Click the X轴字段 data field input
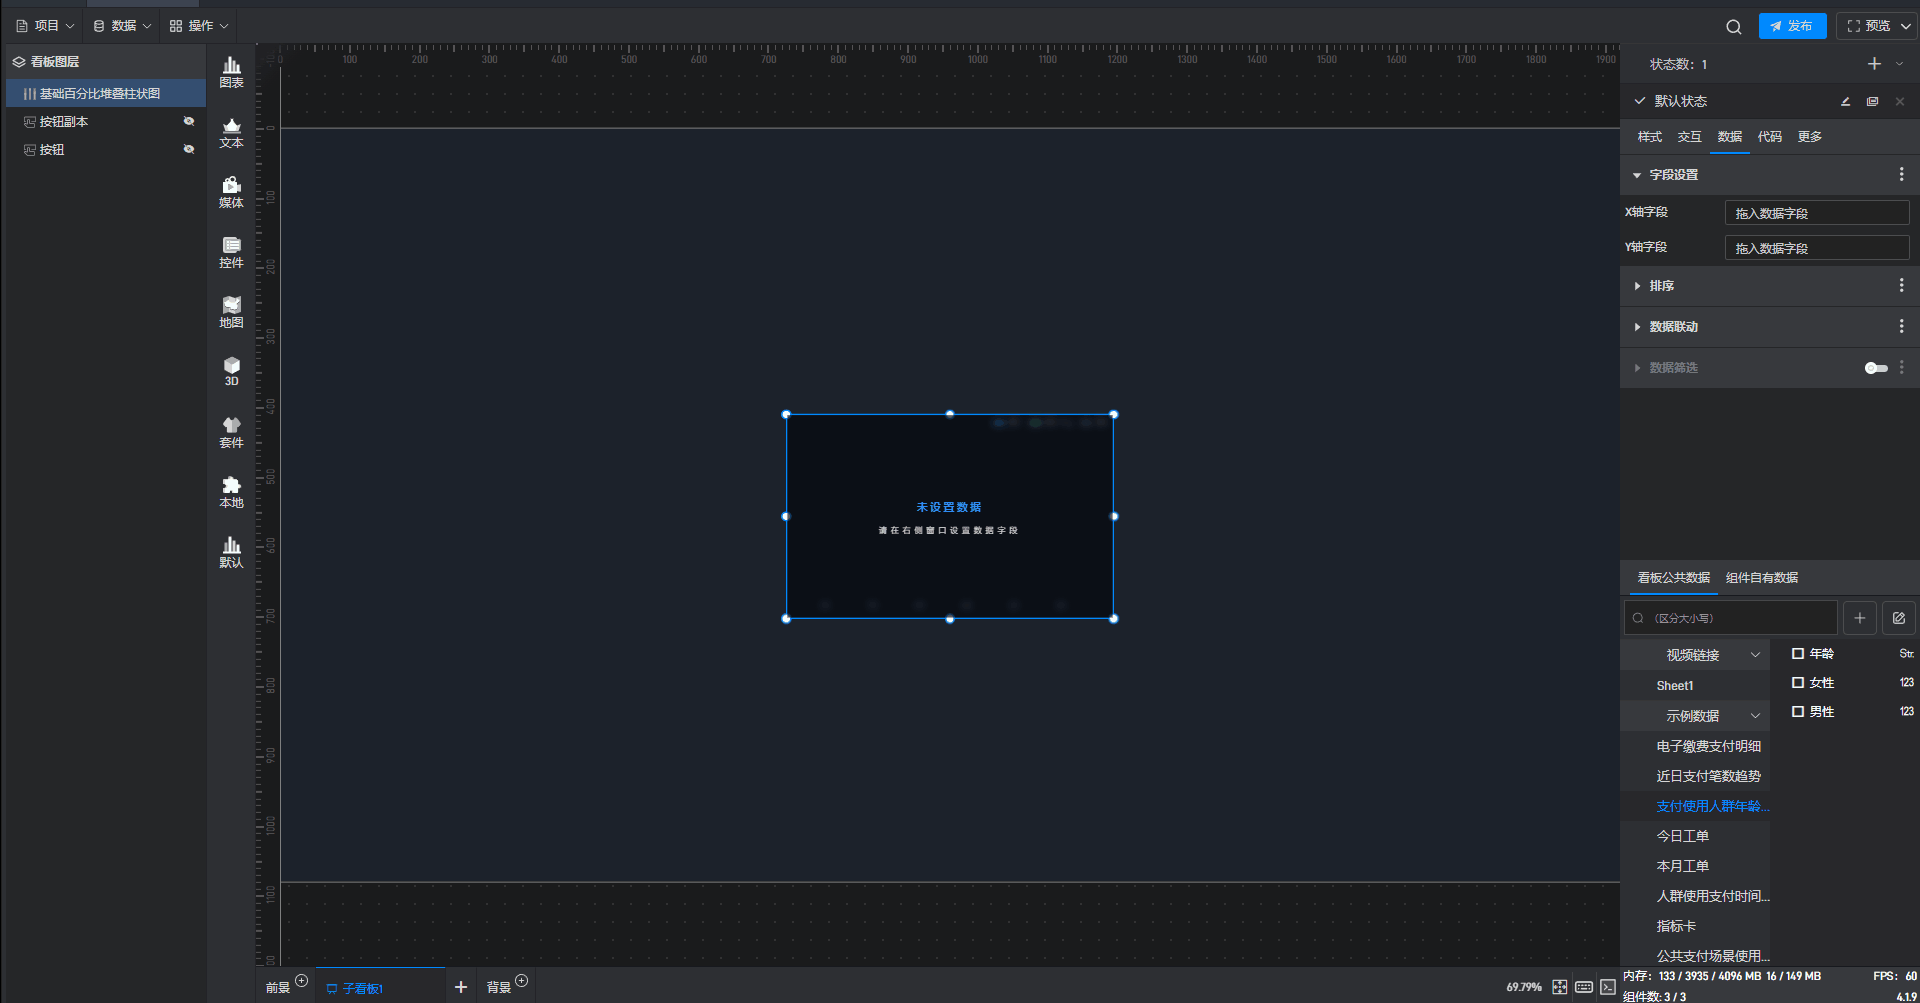This screenshot has height=1003, width=1920. (1816, 213)
